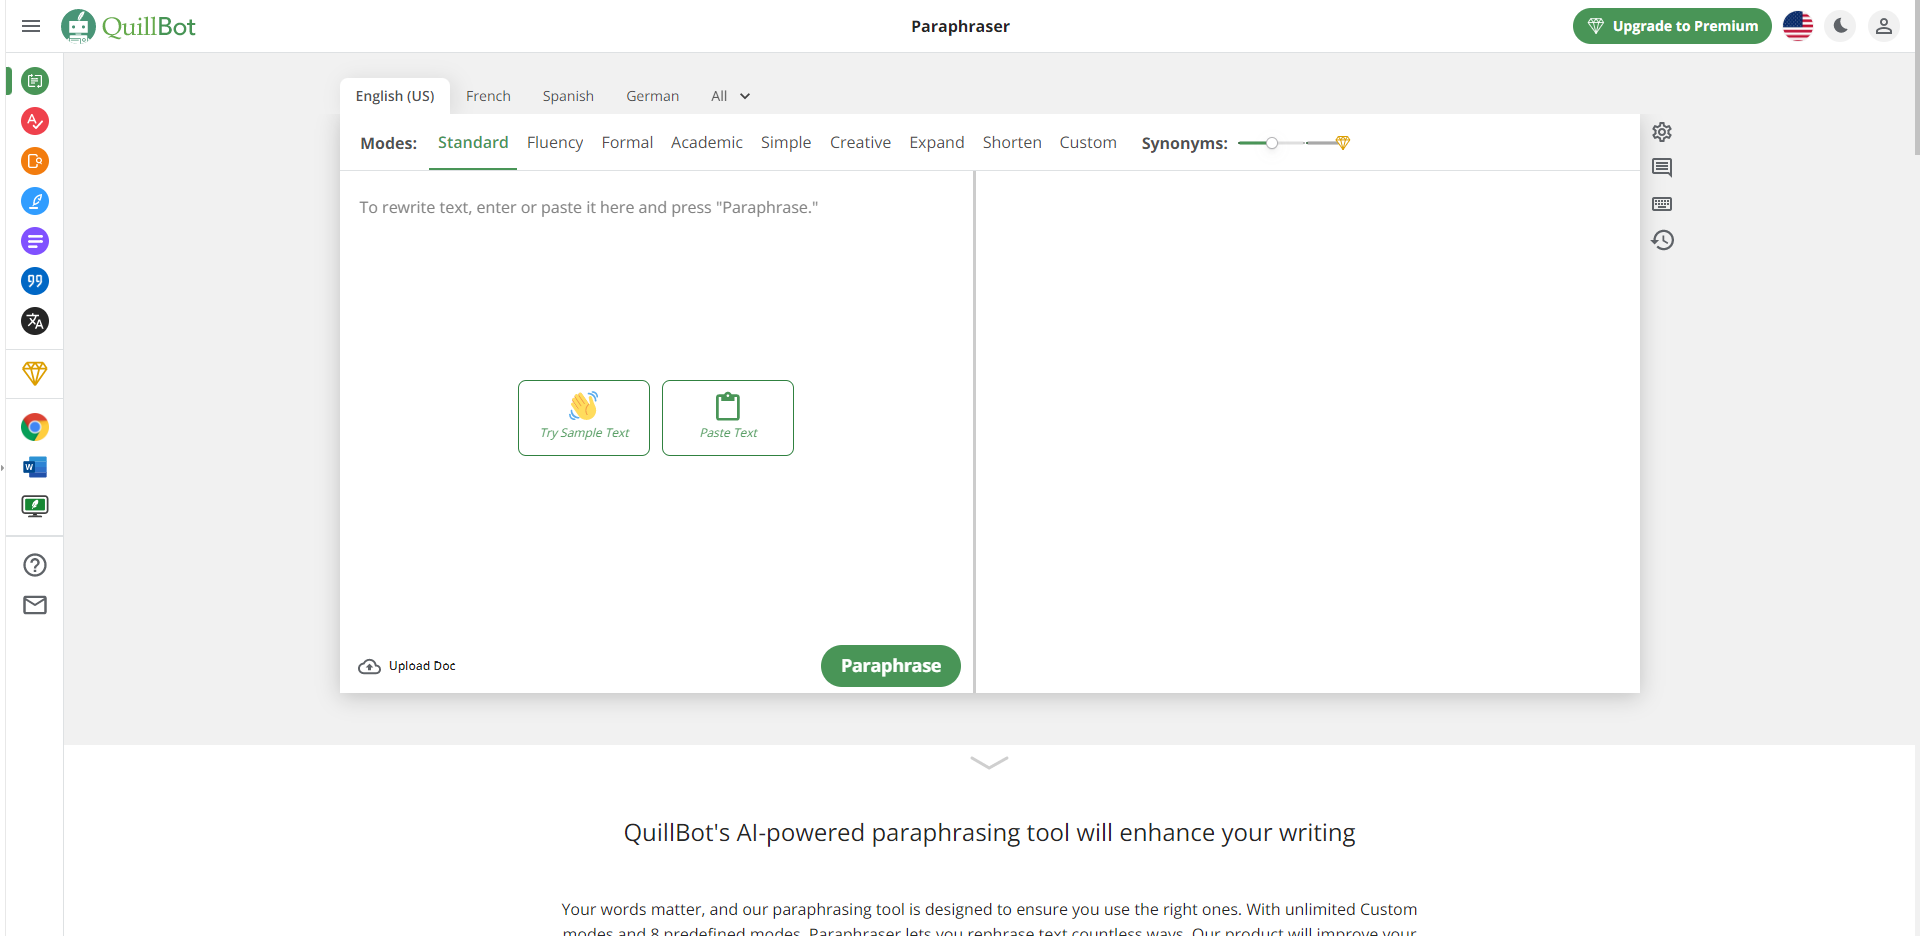
Task: Open the Help Center question icon
Action: 35,565
